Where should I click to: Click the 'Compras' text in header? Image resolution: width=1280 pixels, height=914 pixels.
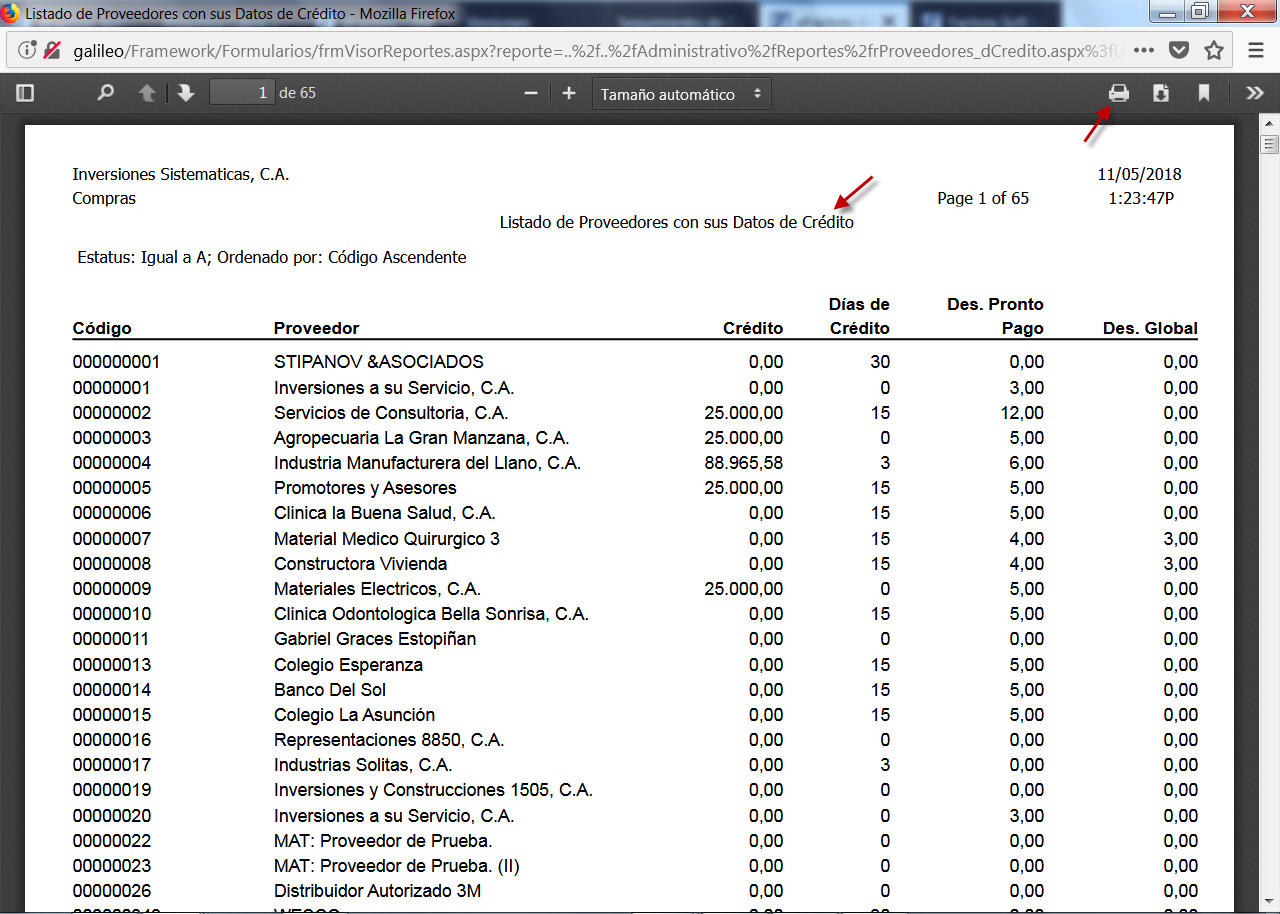pos(104,198)
